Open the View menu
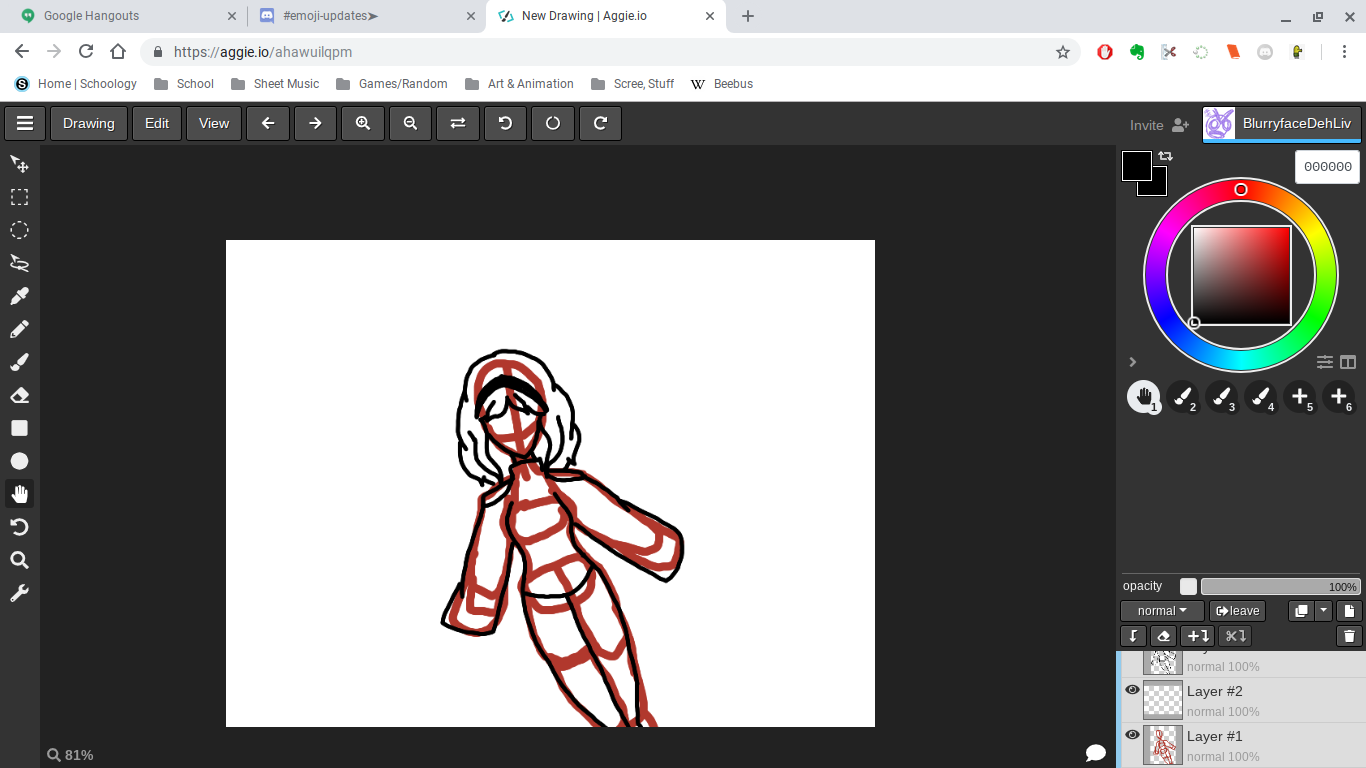This screenshot has height=768, width=1366. [214, 123]
